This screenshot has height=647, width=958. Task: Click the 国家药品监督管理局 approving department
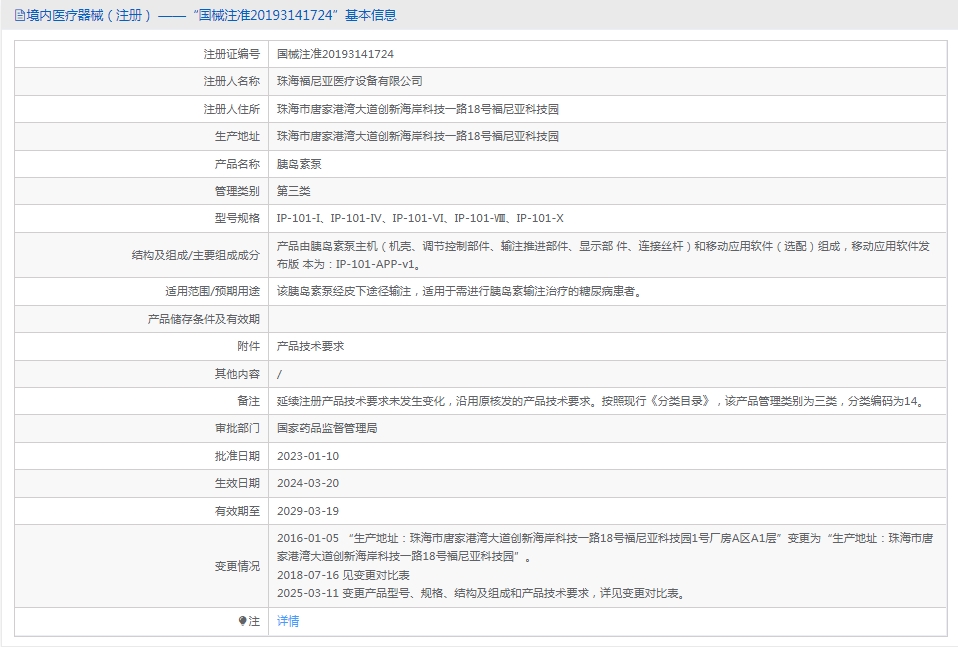(x=327, y=428)
